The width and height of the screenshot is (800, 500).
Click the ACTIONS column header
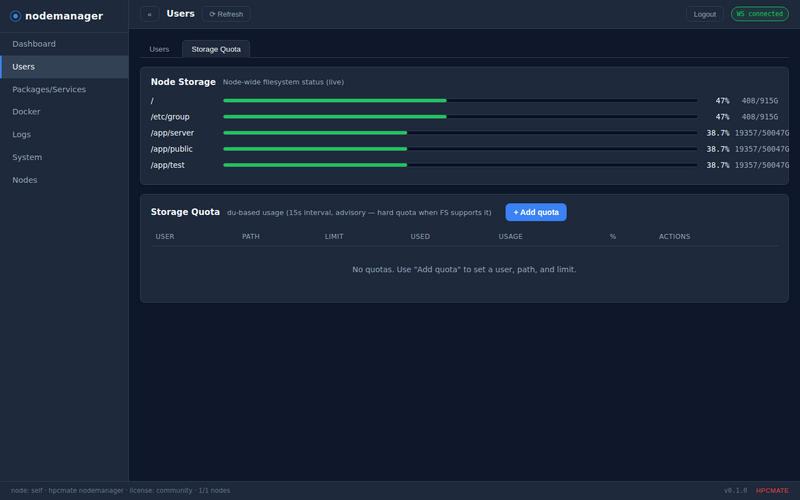coord(674,237)
